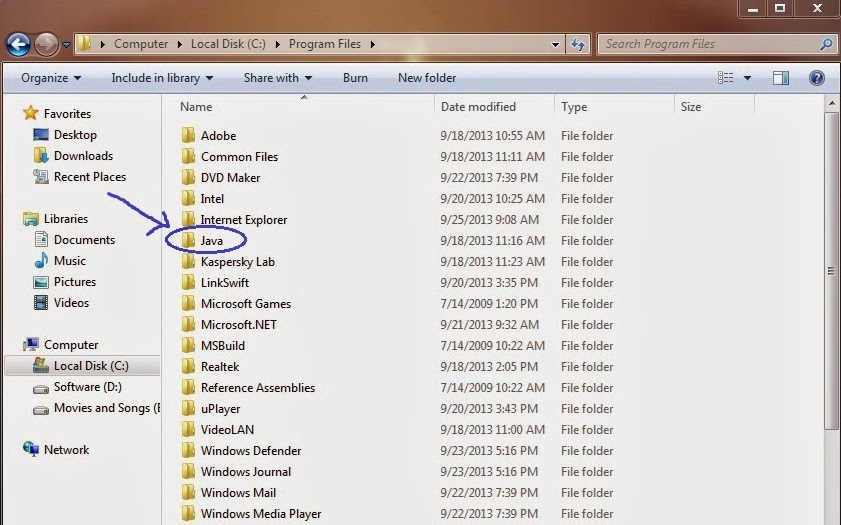The height and width of the screenshot is (525, 841).
Task: Select the LinkSwift folder icon
Action: pyautogui.click(x=188, y=282)
